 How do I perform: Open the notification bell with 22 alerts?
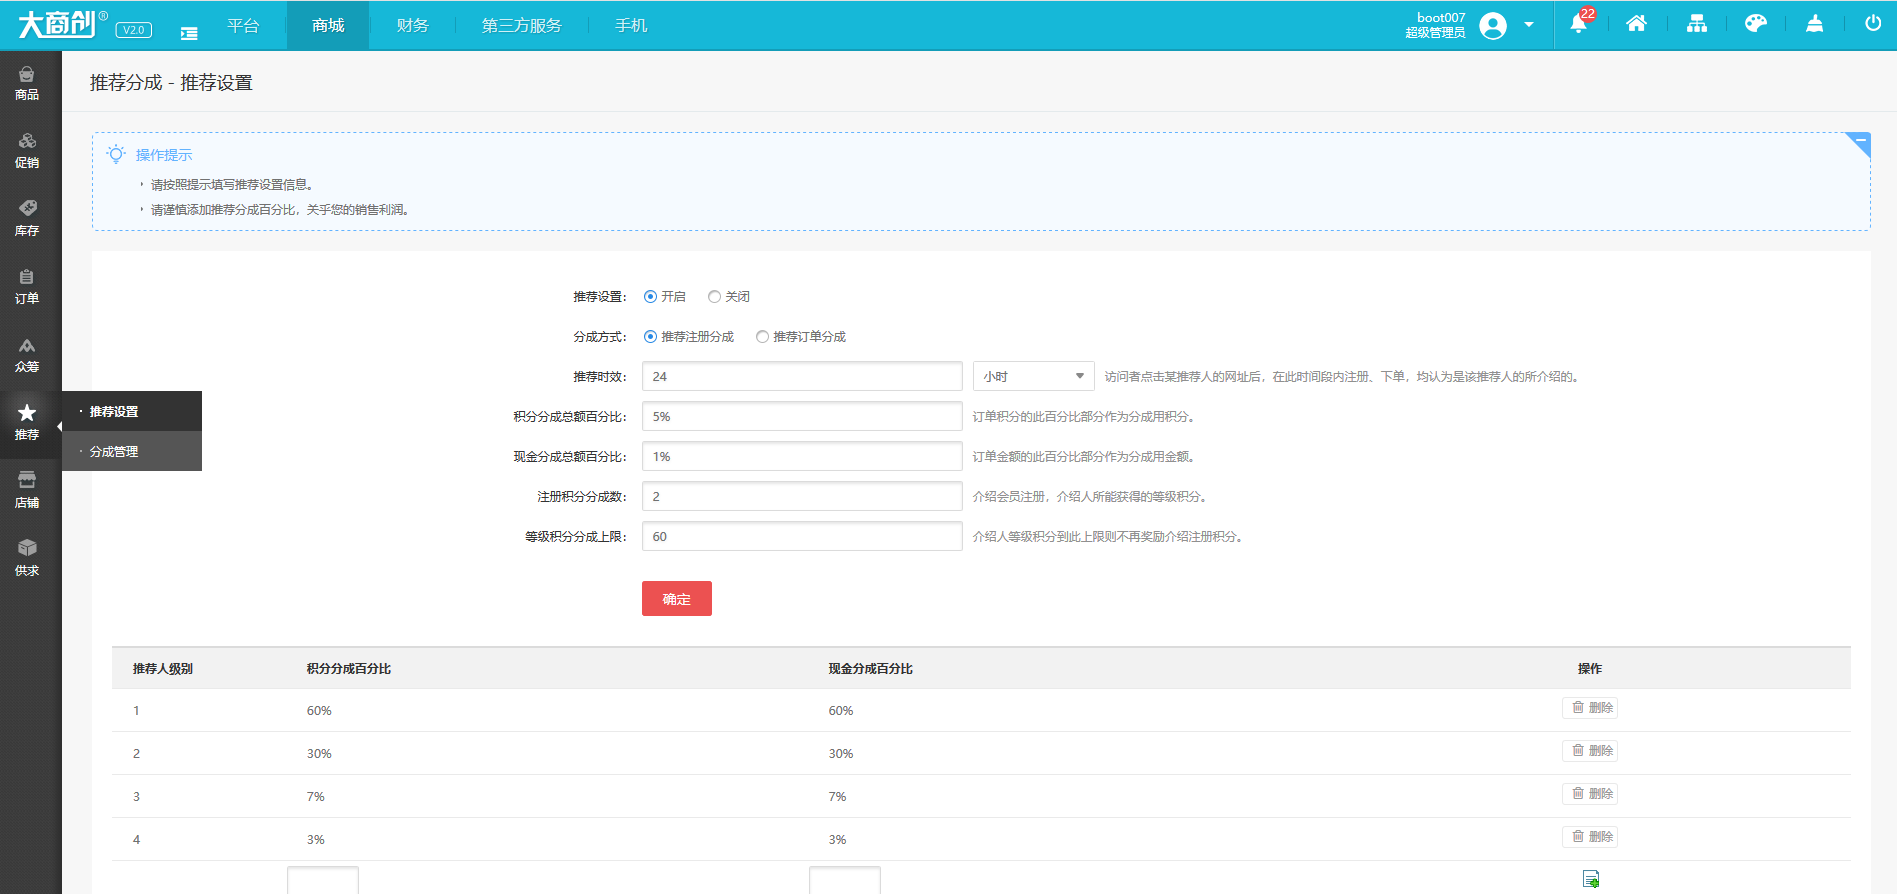point(1579,24)
